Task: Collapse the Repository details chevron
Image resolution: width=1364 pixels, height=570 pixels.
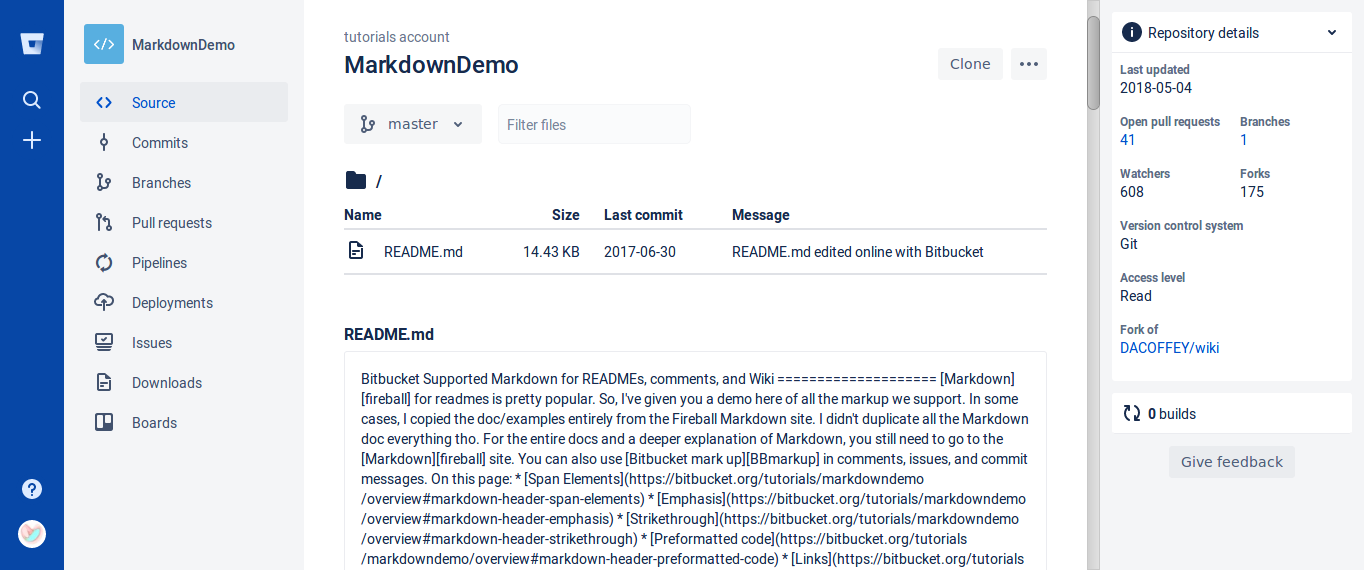Action: coord(1332,33)
